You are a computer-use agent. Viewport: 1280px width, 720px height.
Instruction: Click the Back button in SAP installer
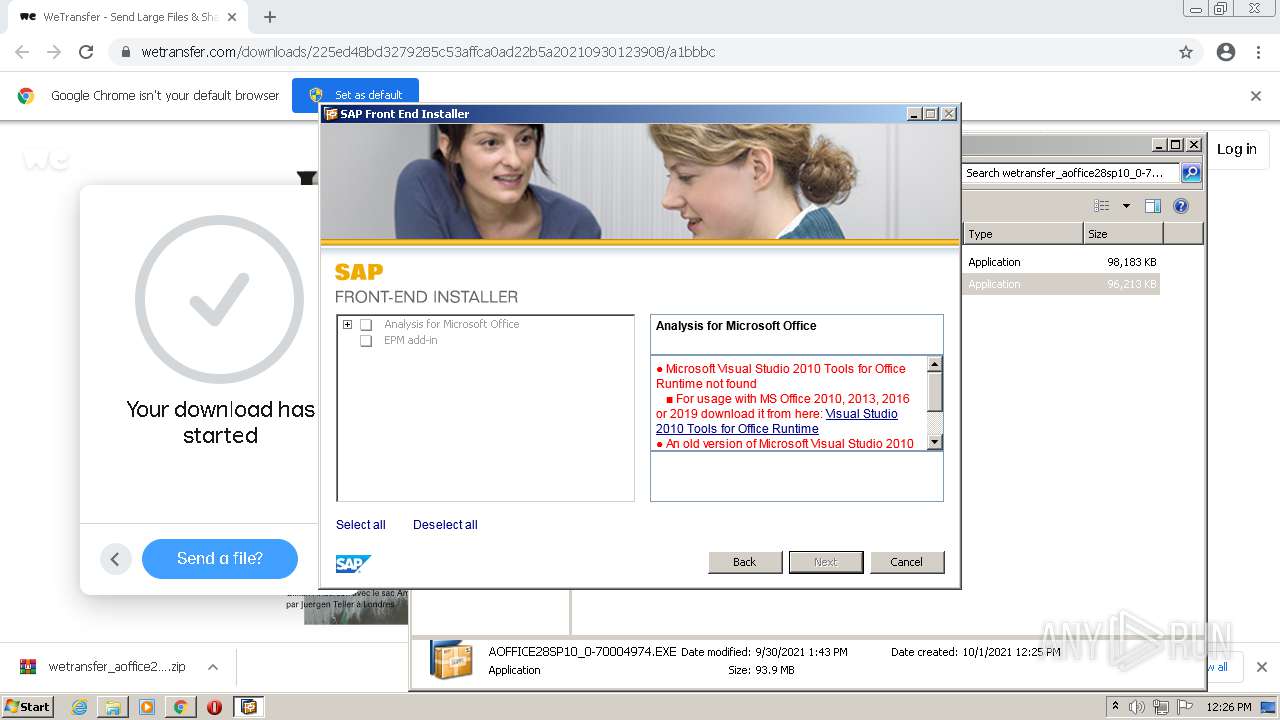click(x=745, y=562)
